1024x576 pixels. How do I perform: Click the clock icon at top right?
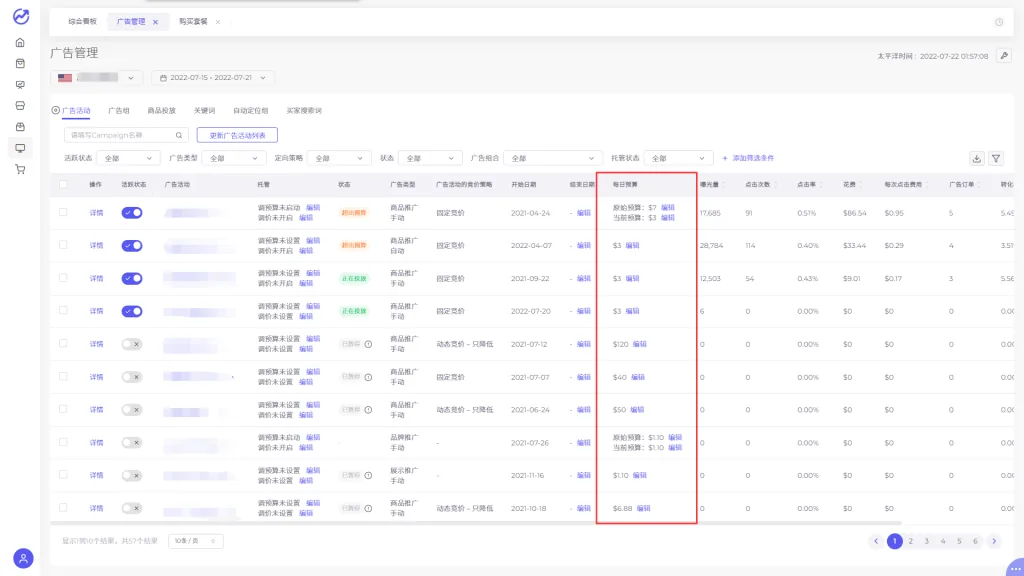click(999, 22)
